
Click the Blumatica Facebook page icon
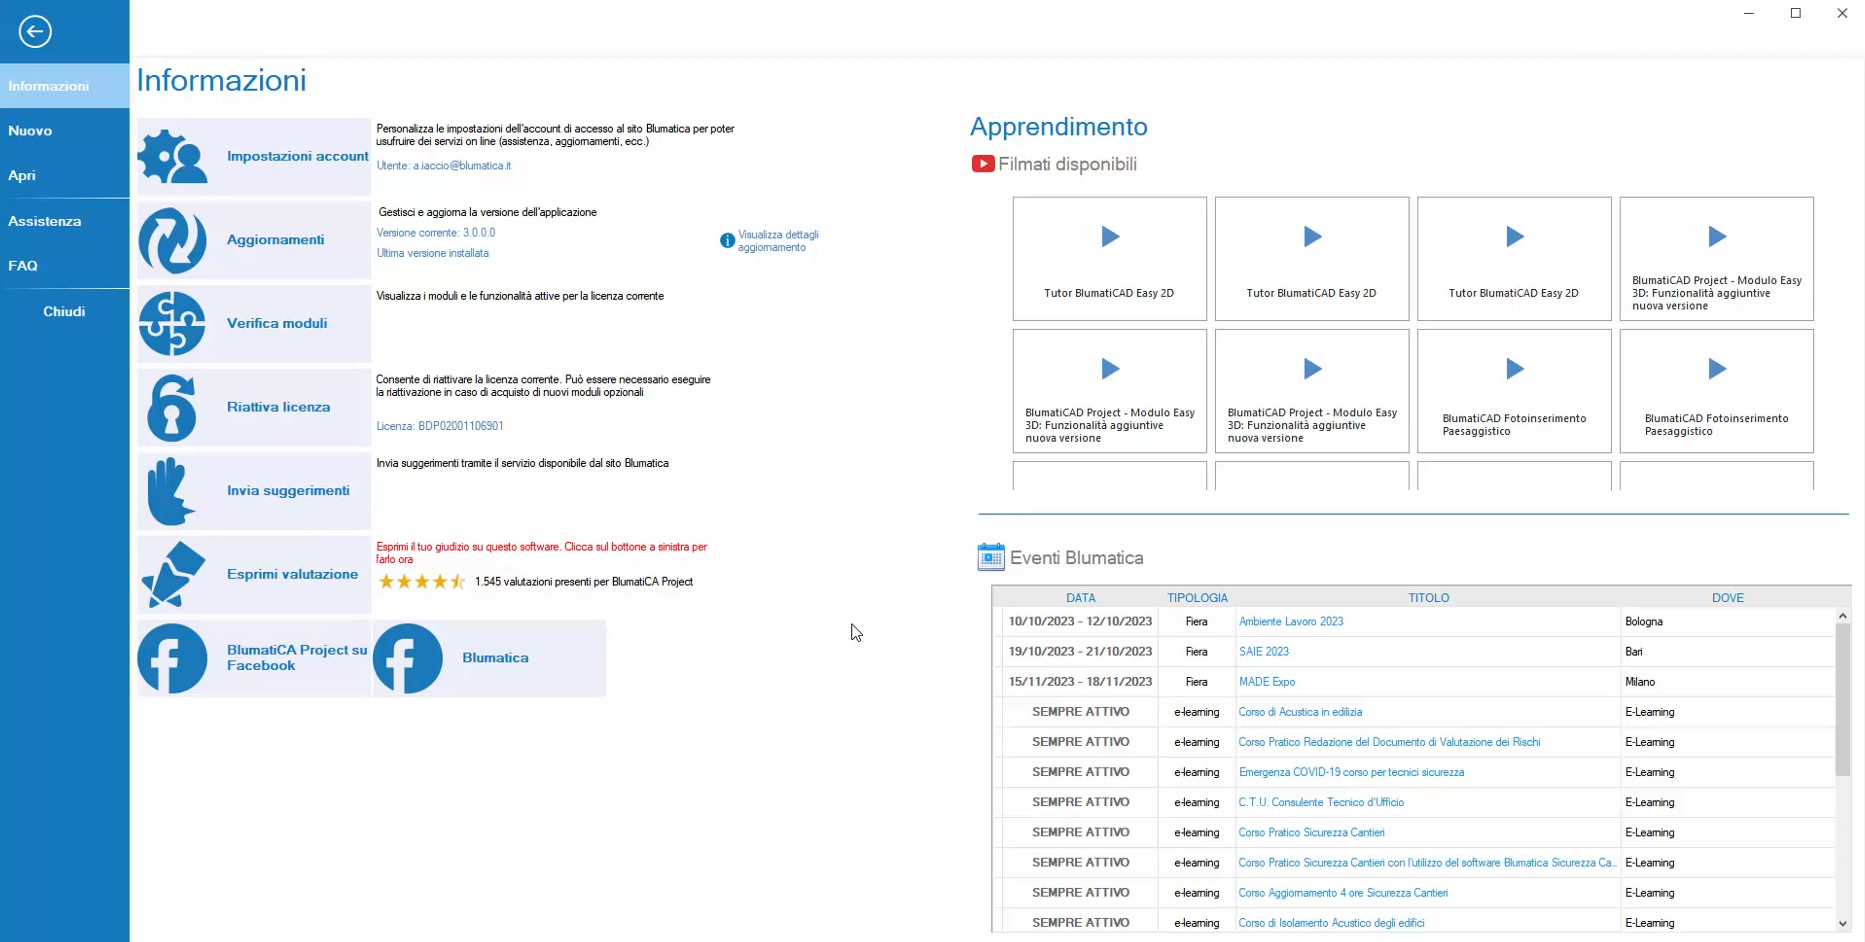pos(408,658)
